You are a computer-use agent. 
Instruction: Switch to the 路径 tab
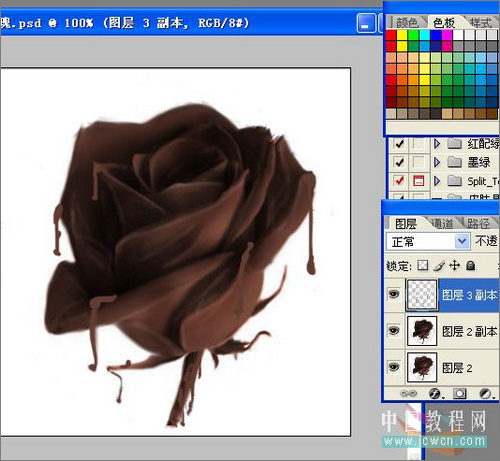(478, 224)
